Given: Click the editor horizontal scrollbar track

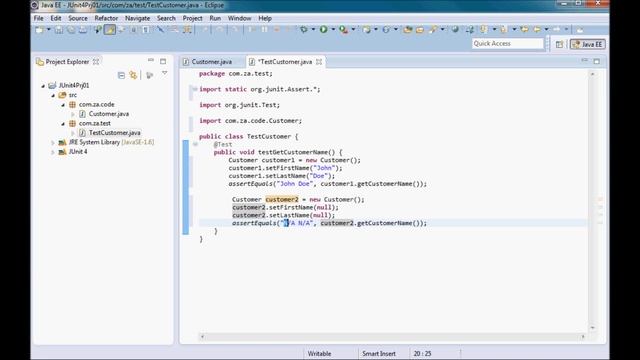Looking at the screenshot, I should 392,337.
